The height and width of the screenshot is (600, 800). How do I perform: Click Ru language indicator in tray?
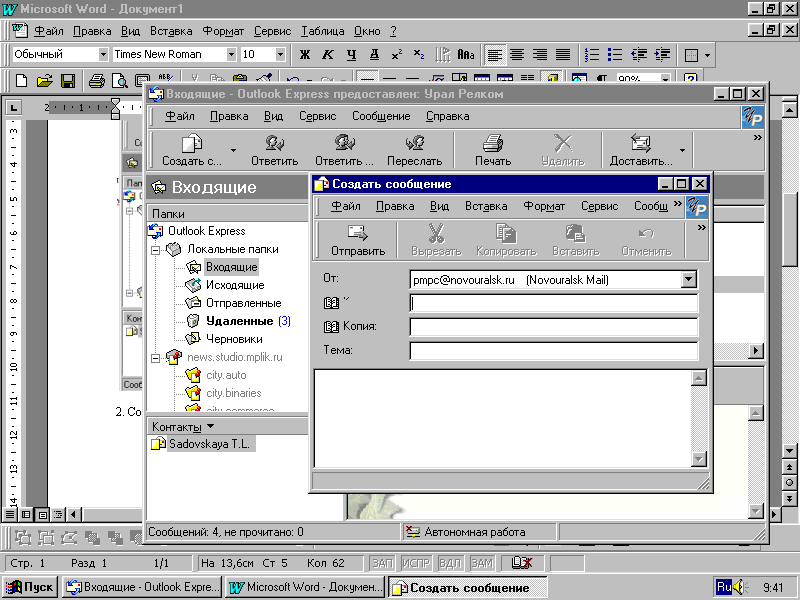click(724, 587)
